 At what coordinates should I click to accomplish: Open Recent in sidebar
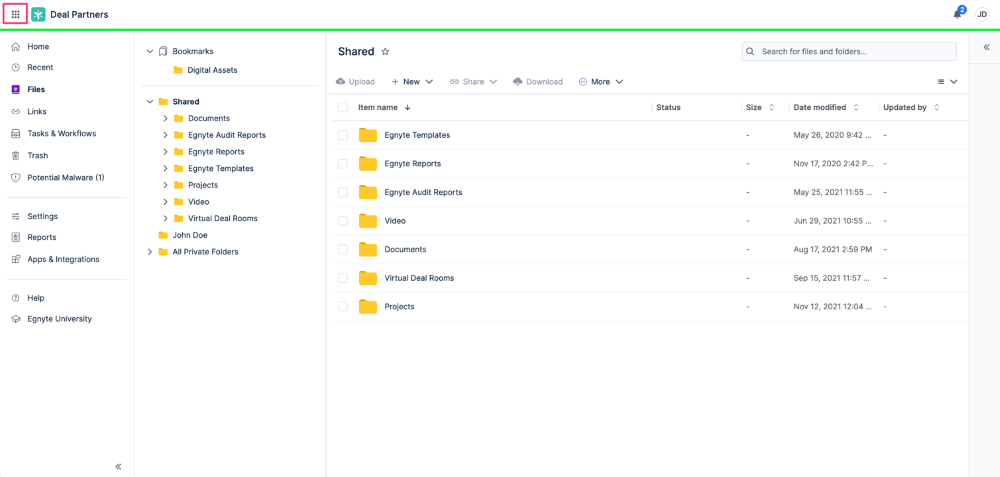point(40,67)
